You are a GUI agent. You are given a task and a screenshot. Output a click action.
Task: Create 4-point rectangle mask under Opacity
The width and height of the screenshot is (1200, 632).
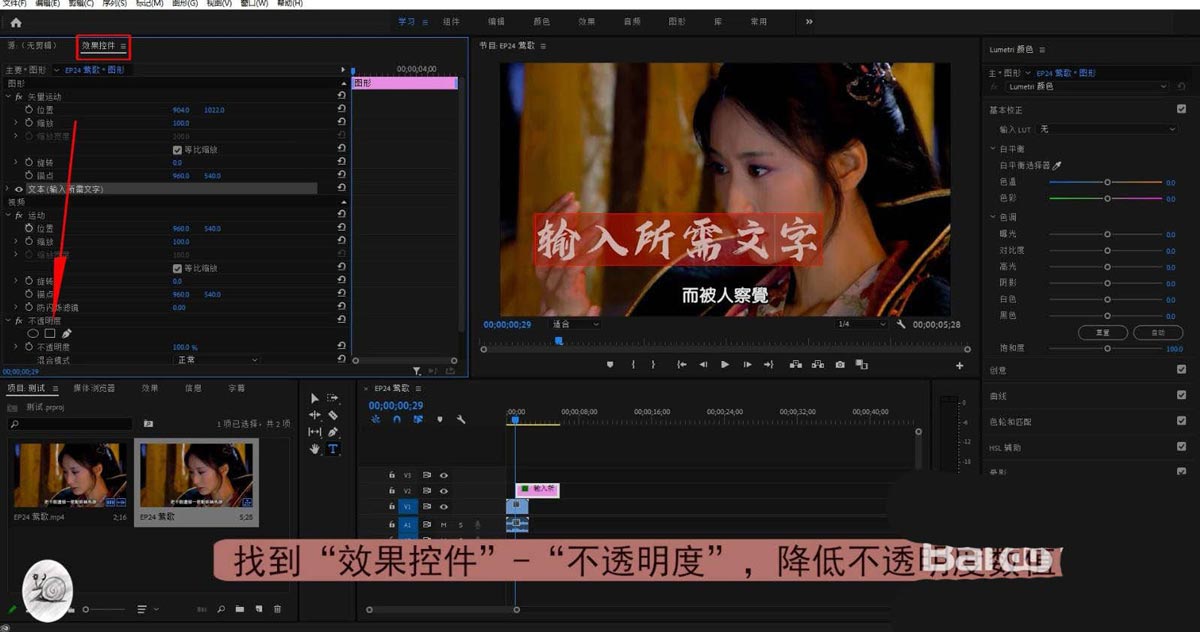click(50, 333)
